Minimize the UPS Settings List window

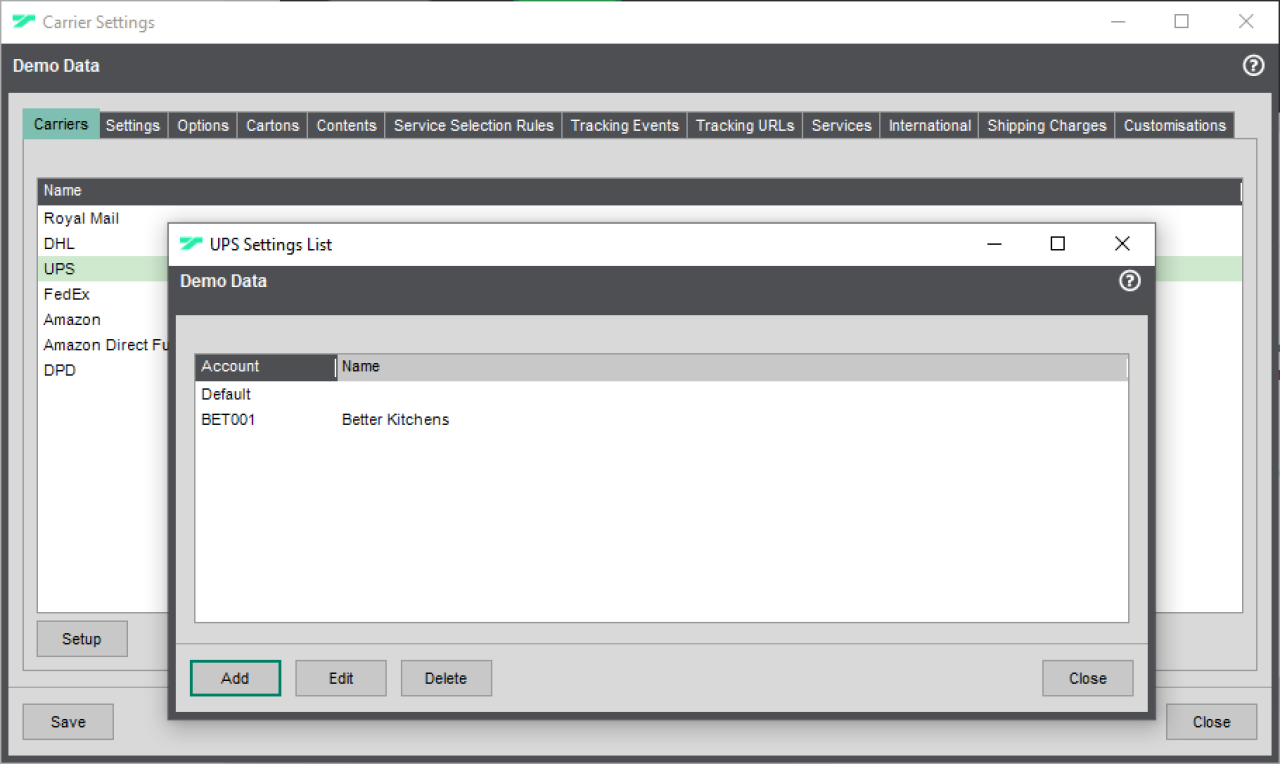(994, 244)
